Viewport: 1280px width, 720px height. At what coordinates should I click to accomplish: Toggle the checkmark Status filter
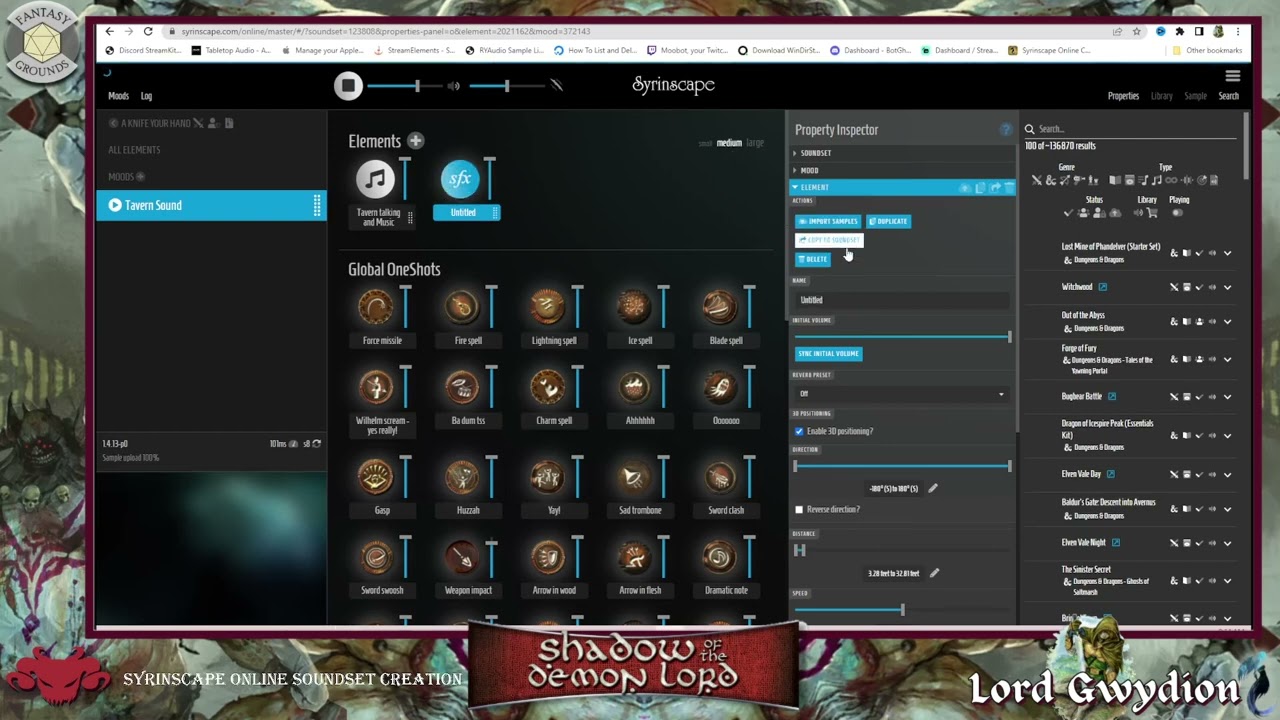tap(1068, 213)
